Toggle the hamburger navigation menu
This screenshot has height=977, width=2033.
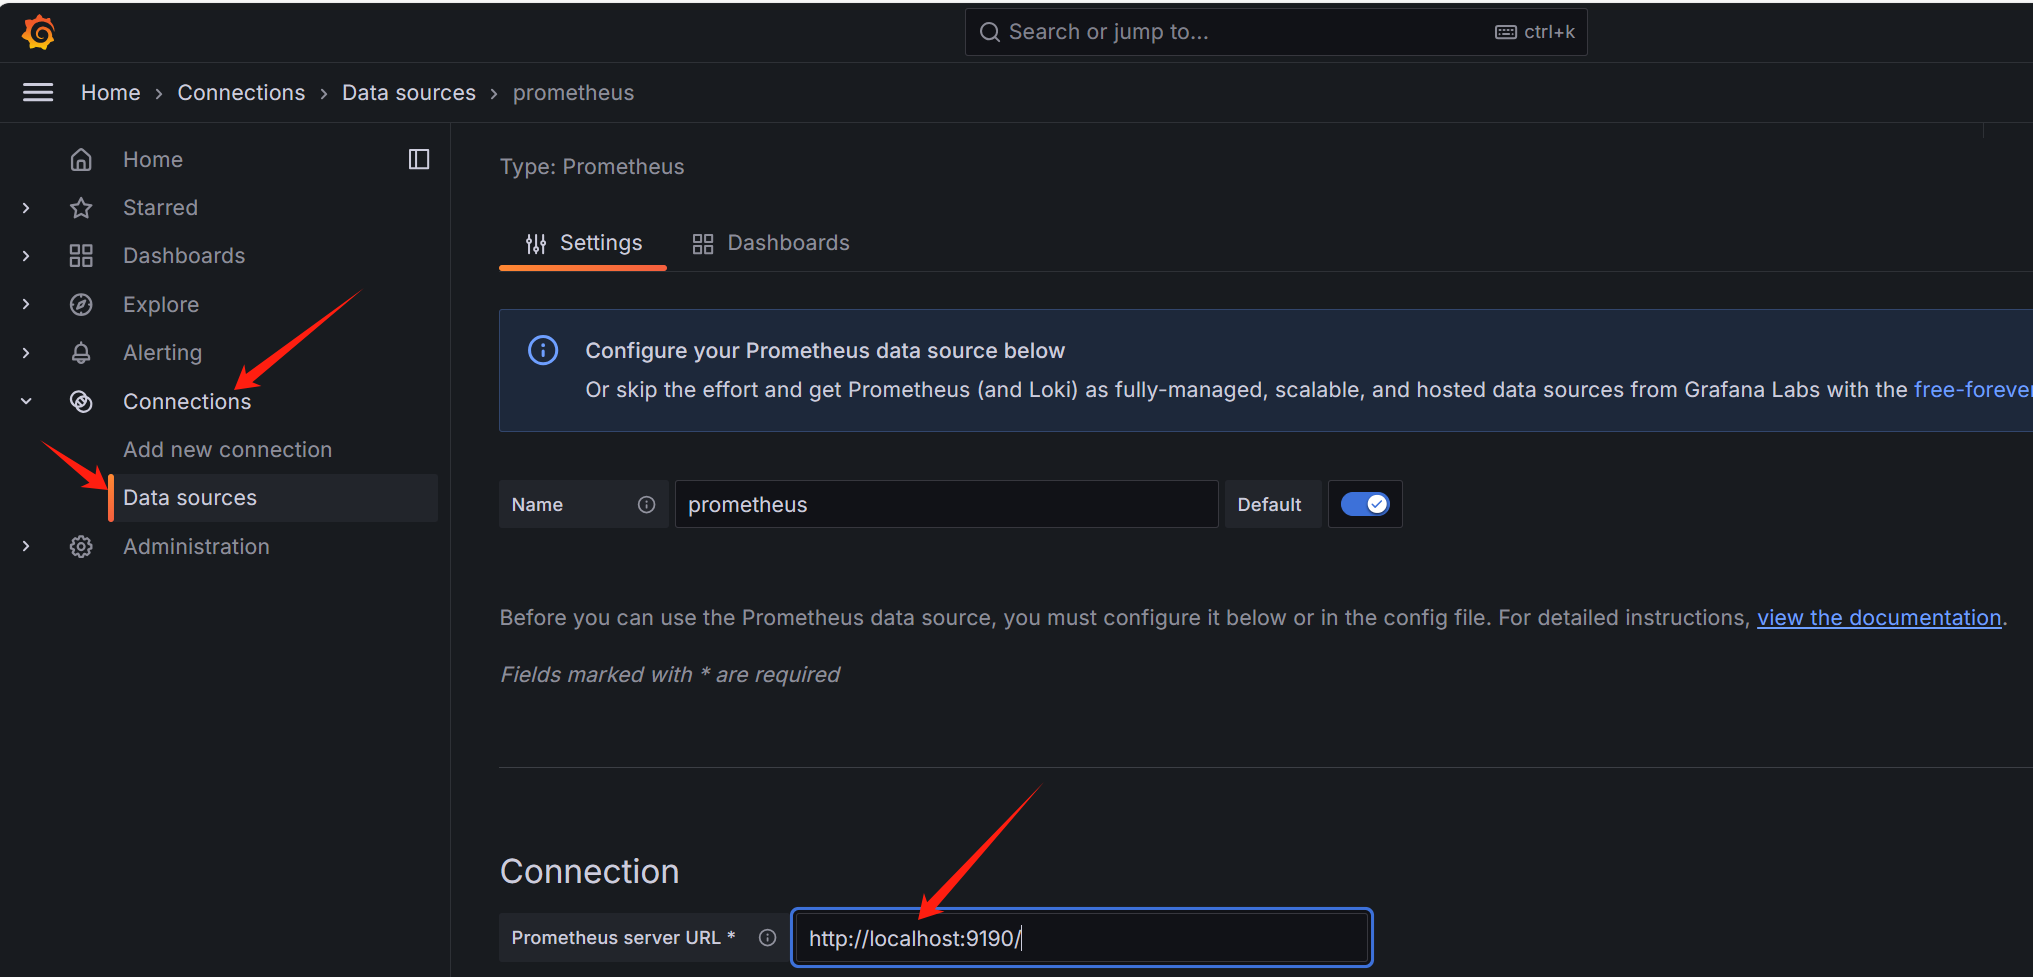38,92
